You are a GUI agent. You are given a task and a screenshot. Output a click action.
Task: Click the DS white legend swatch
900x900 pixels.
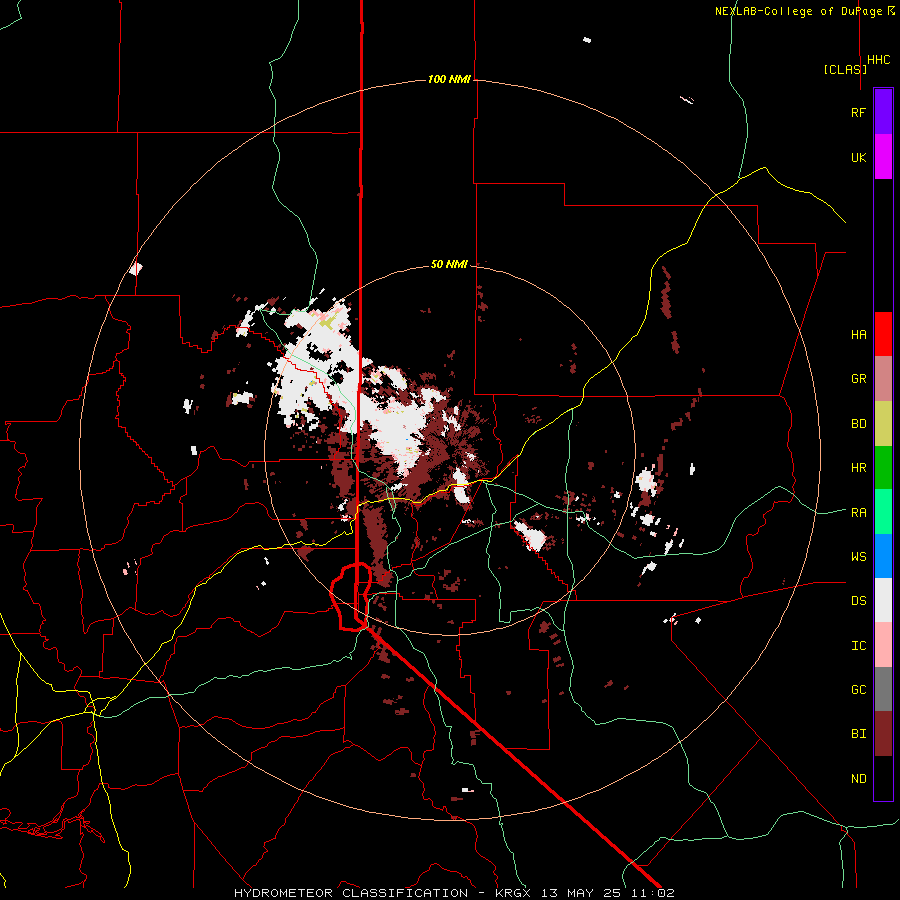click(883, 600)
